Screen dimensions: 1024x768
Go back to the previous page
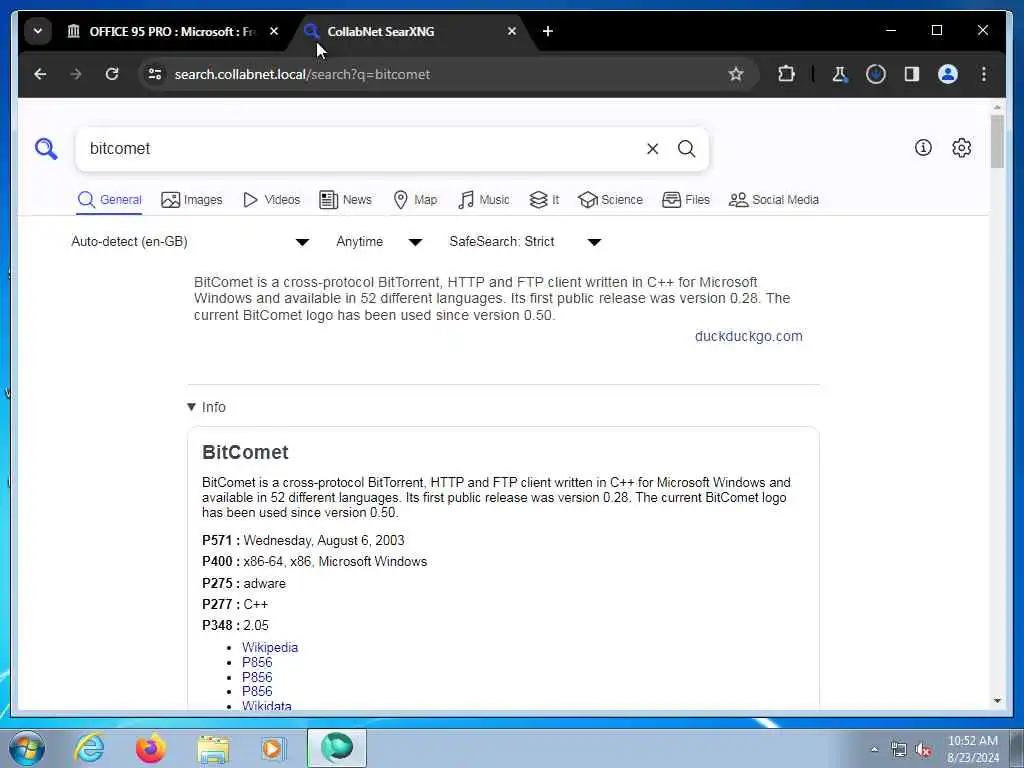click(x=40, y=74)
